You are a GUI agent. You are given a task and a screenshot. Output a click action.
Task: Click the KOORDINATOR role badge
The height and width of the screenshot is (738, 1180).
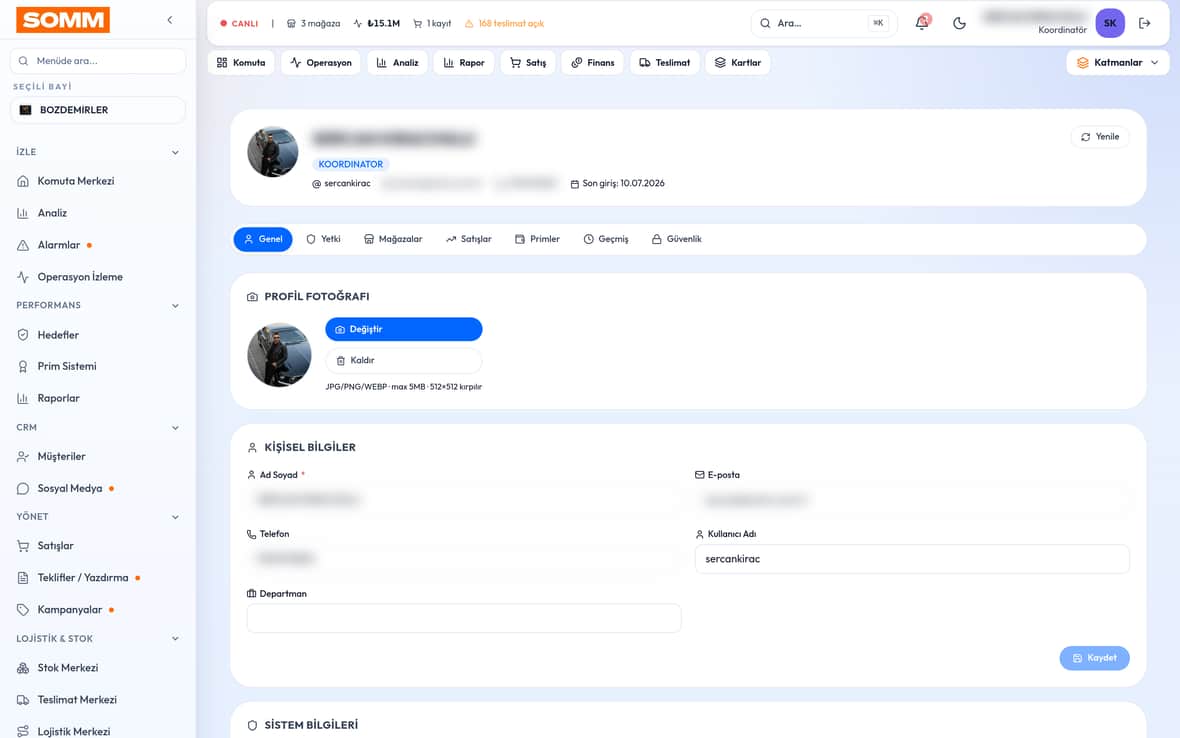coord(351,164)
